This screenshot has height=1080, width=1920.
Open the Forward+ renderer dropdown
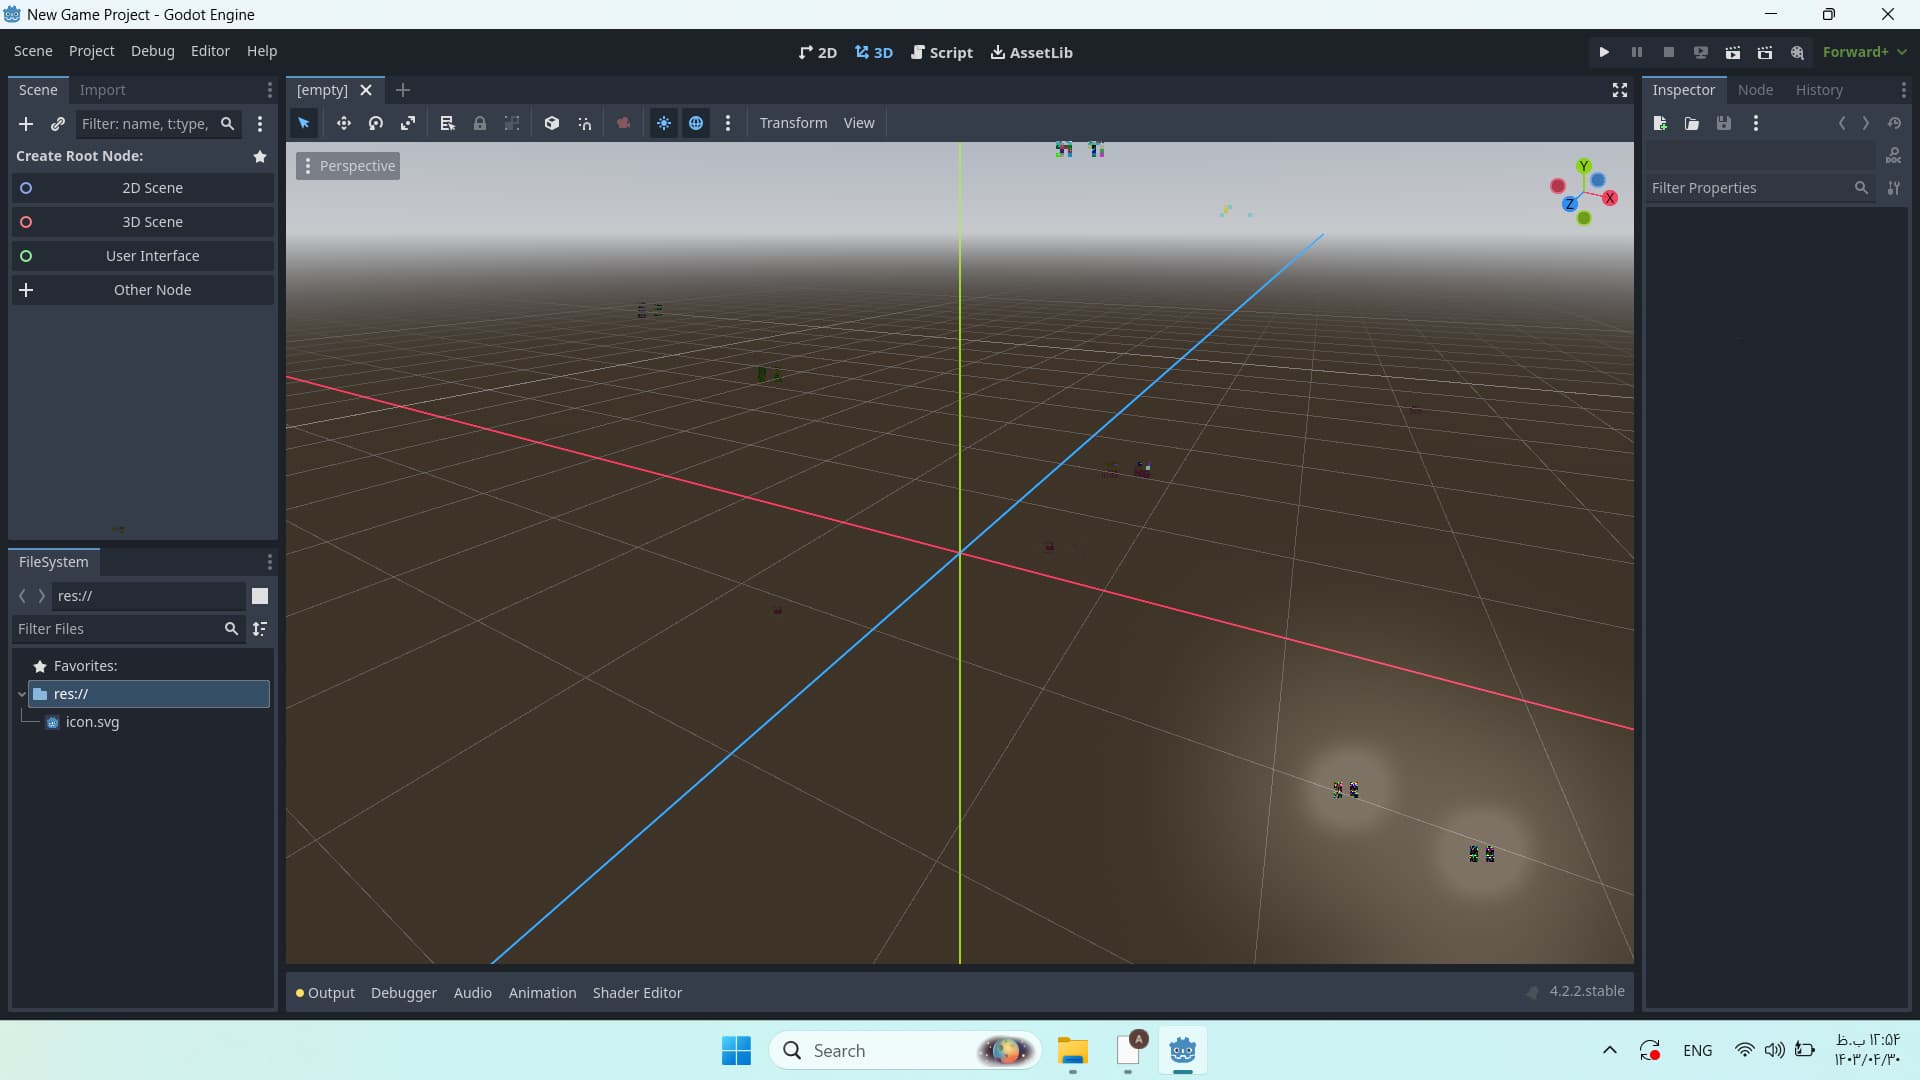click(1862, 52)
